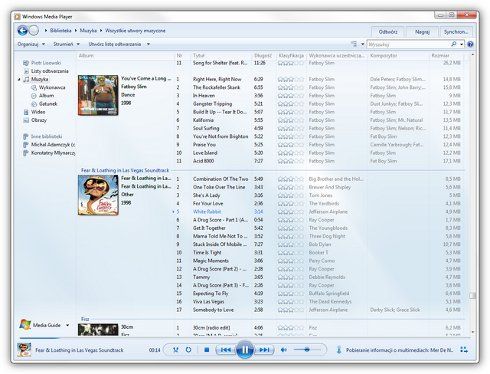Image resolution: width=490 pixels, height=374 pixels.
Task: Open the view options icon beside search
Action: click(354, 44)
